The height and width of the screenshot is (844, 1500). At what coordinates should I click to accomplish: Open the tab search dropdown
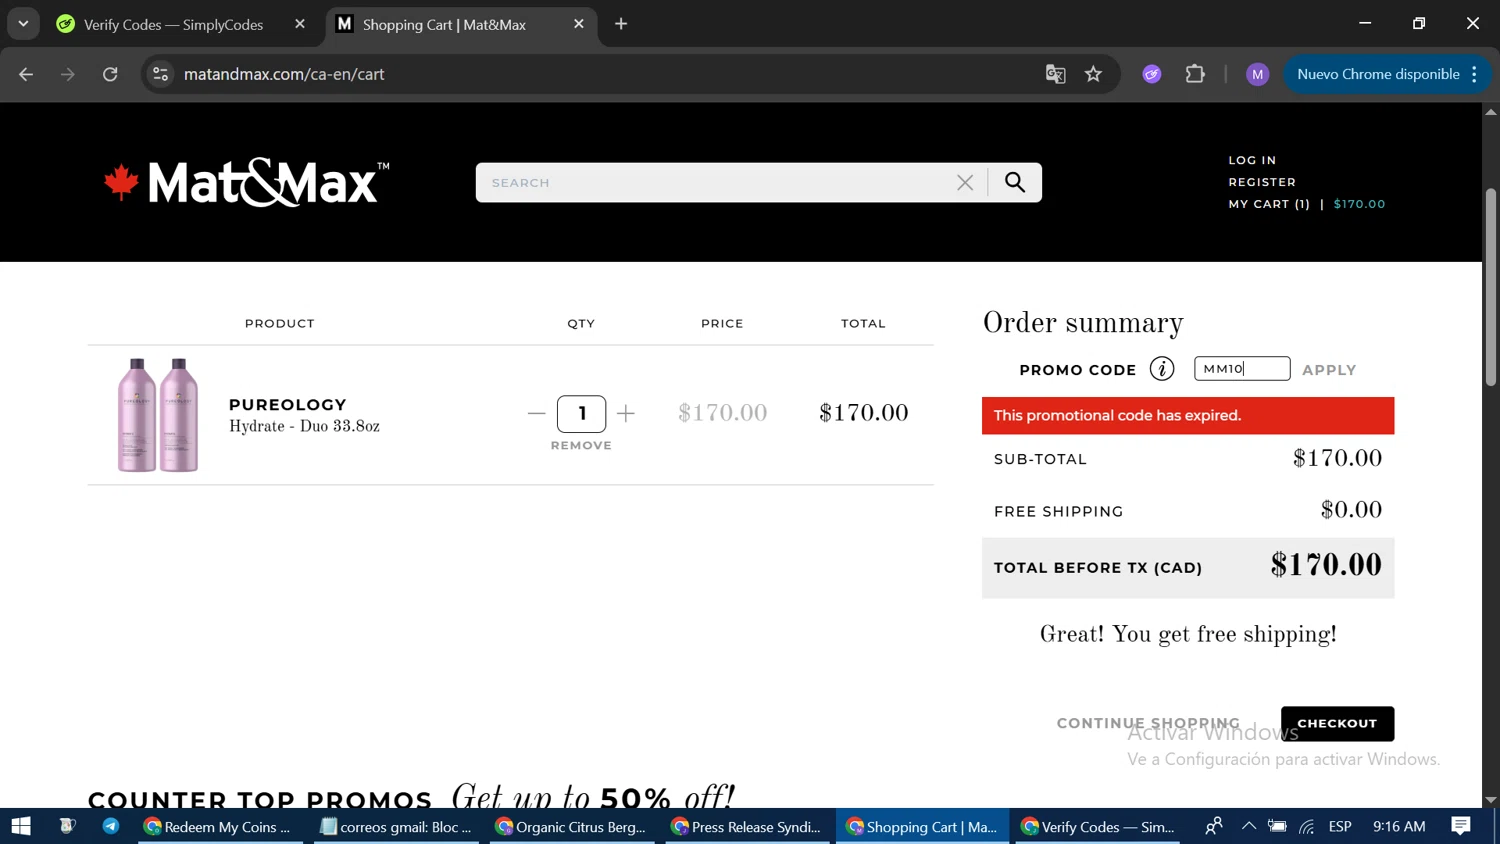(23, 24)
